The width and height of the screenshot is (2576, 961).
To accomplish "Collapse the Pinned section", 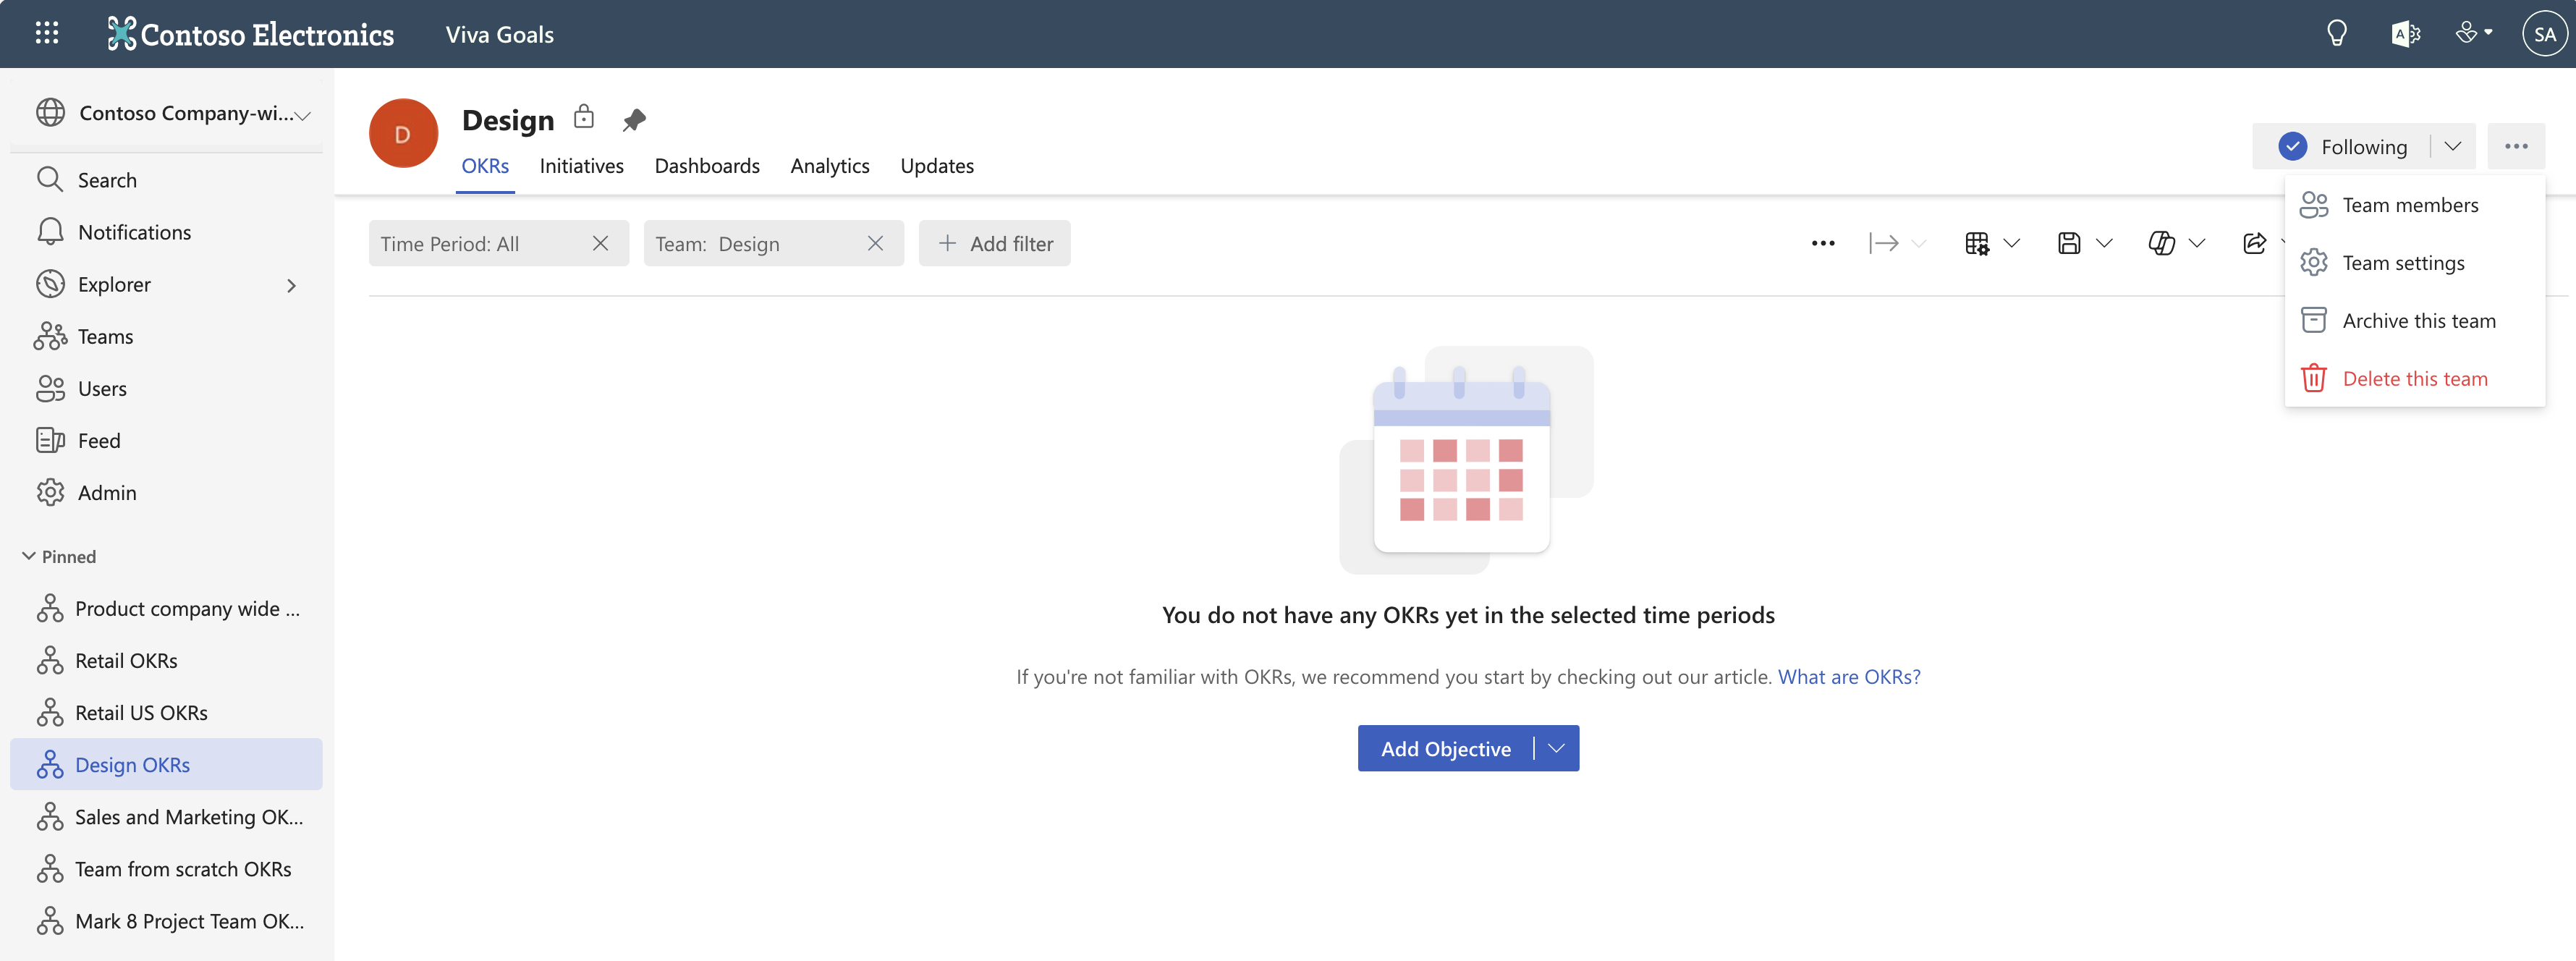I will 29,556.
